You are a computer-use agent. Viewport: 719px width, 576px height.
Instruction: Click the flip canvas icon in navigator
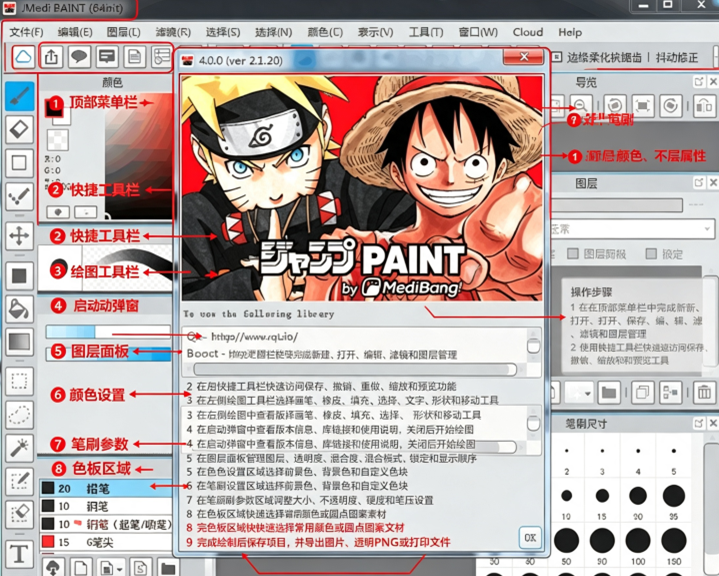[704, 106]
